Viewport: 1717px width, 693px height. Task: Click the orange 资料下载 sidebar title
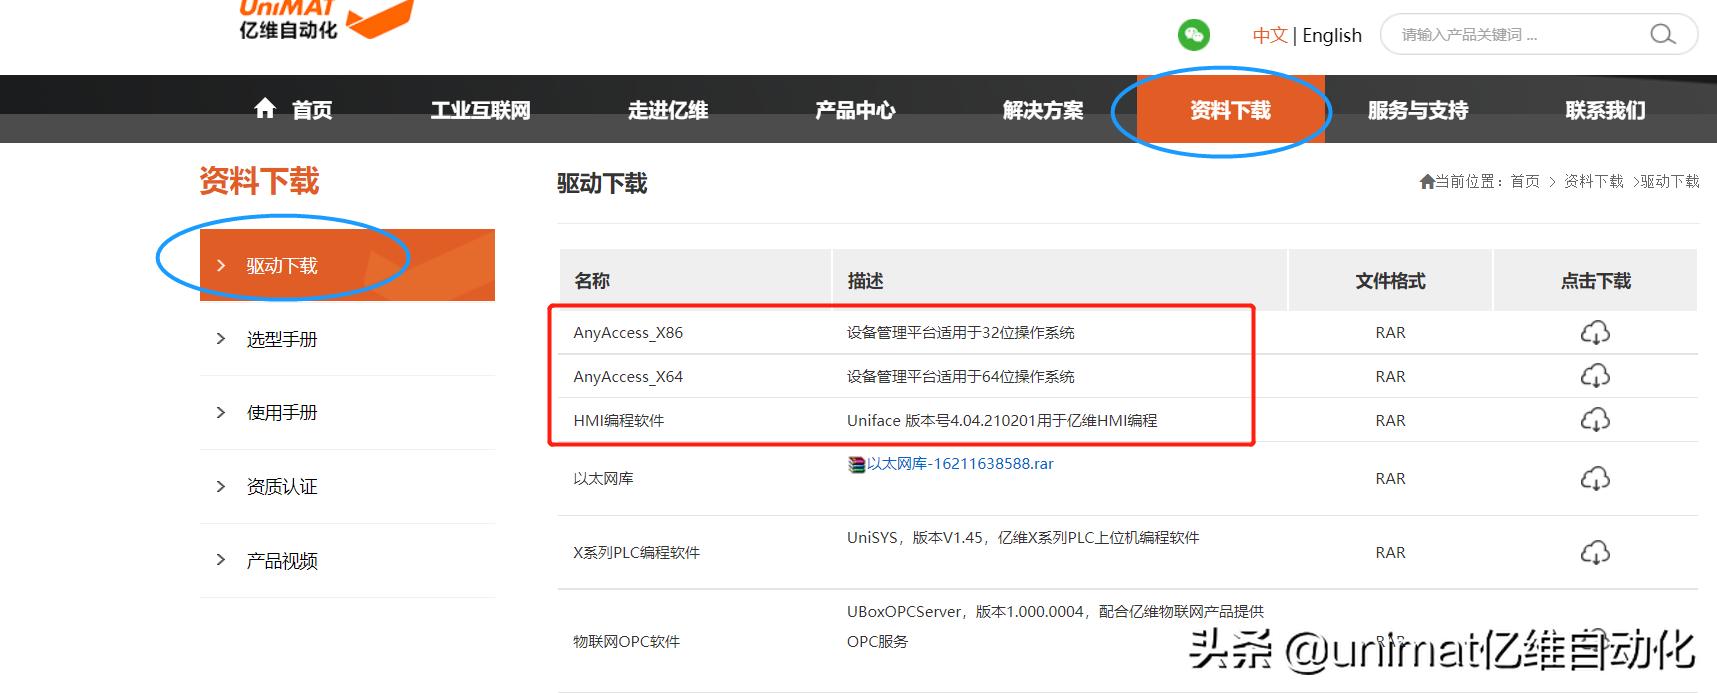259,181
